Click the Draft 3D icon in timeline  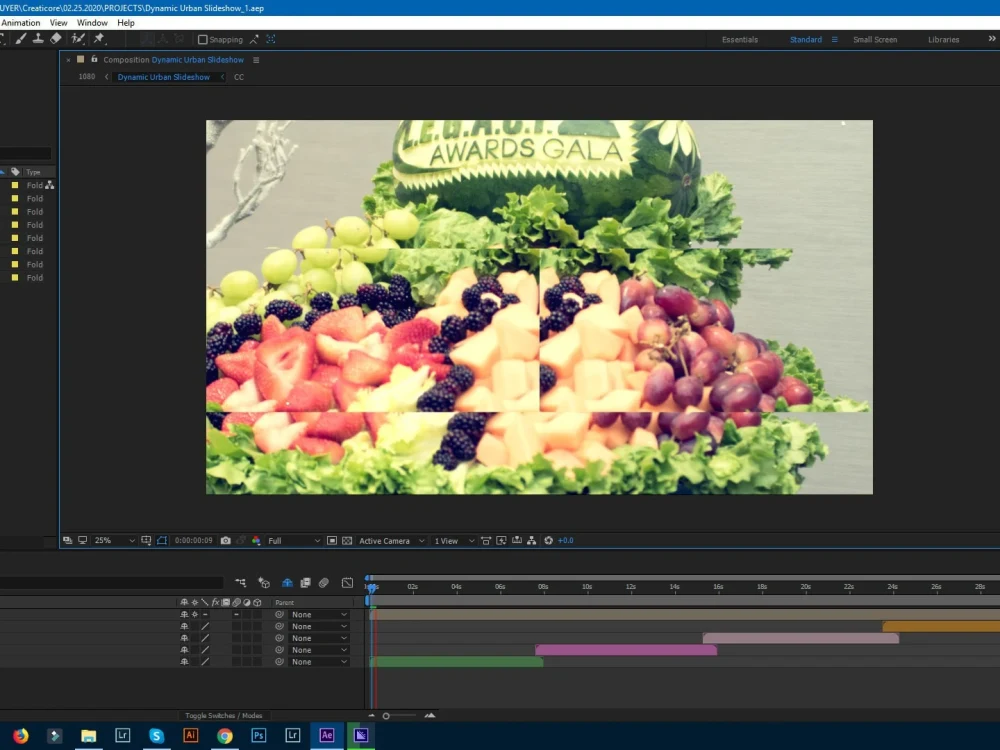[x=264, y=583]
